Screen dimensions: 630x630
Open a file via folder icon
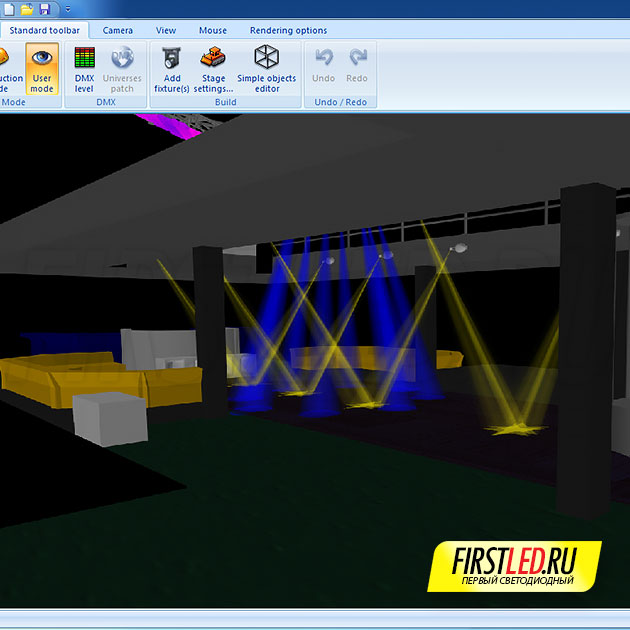(x=27, y=8)
